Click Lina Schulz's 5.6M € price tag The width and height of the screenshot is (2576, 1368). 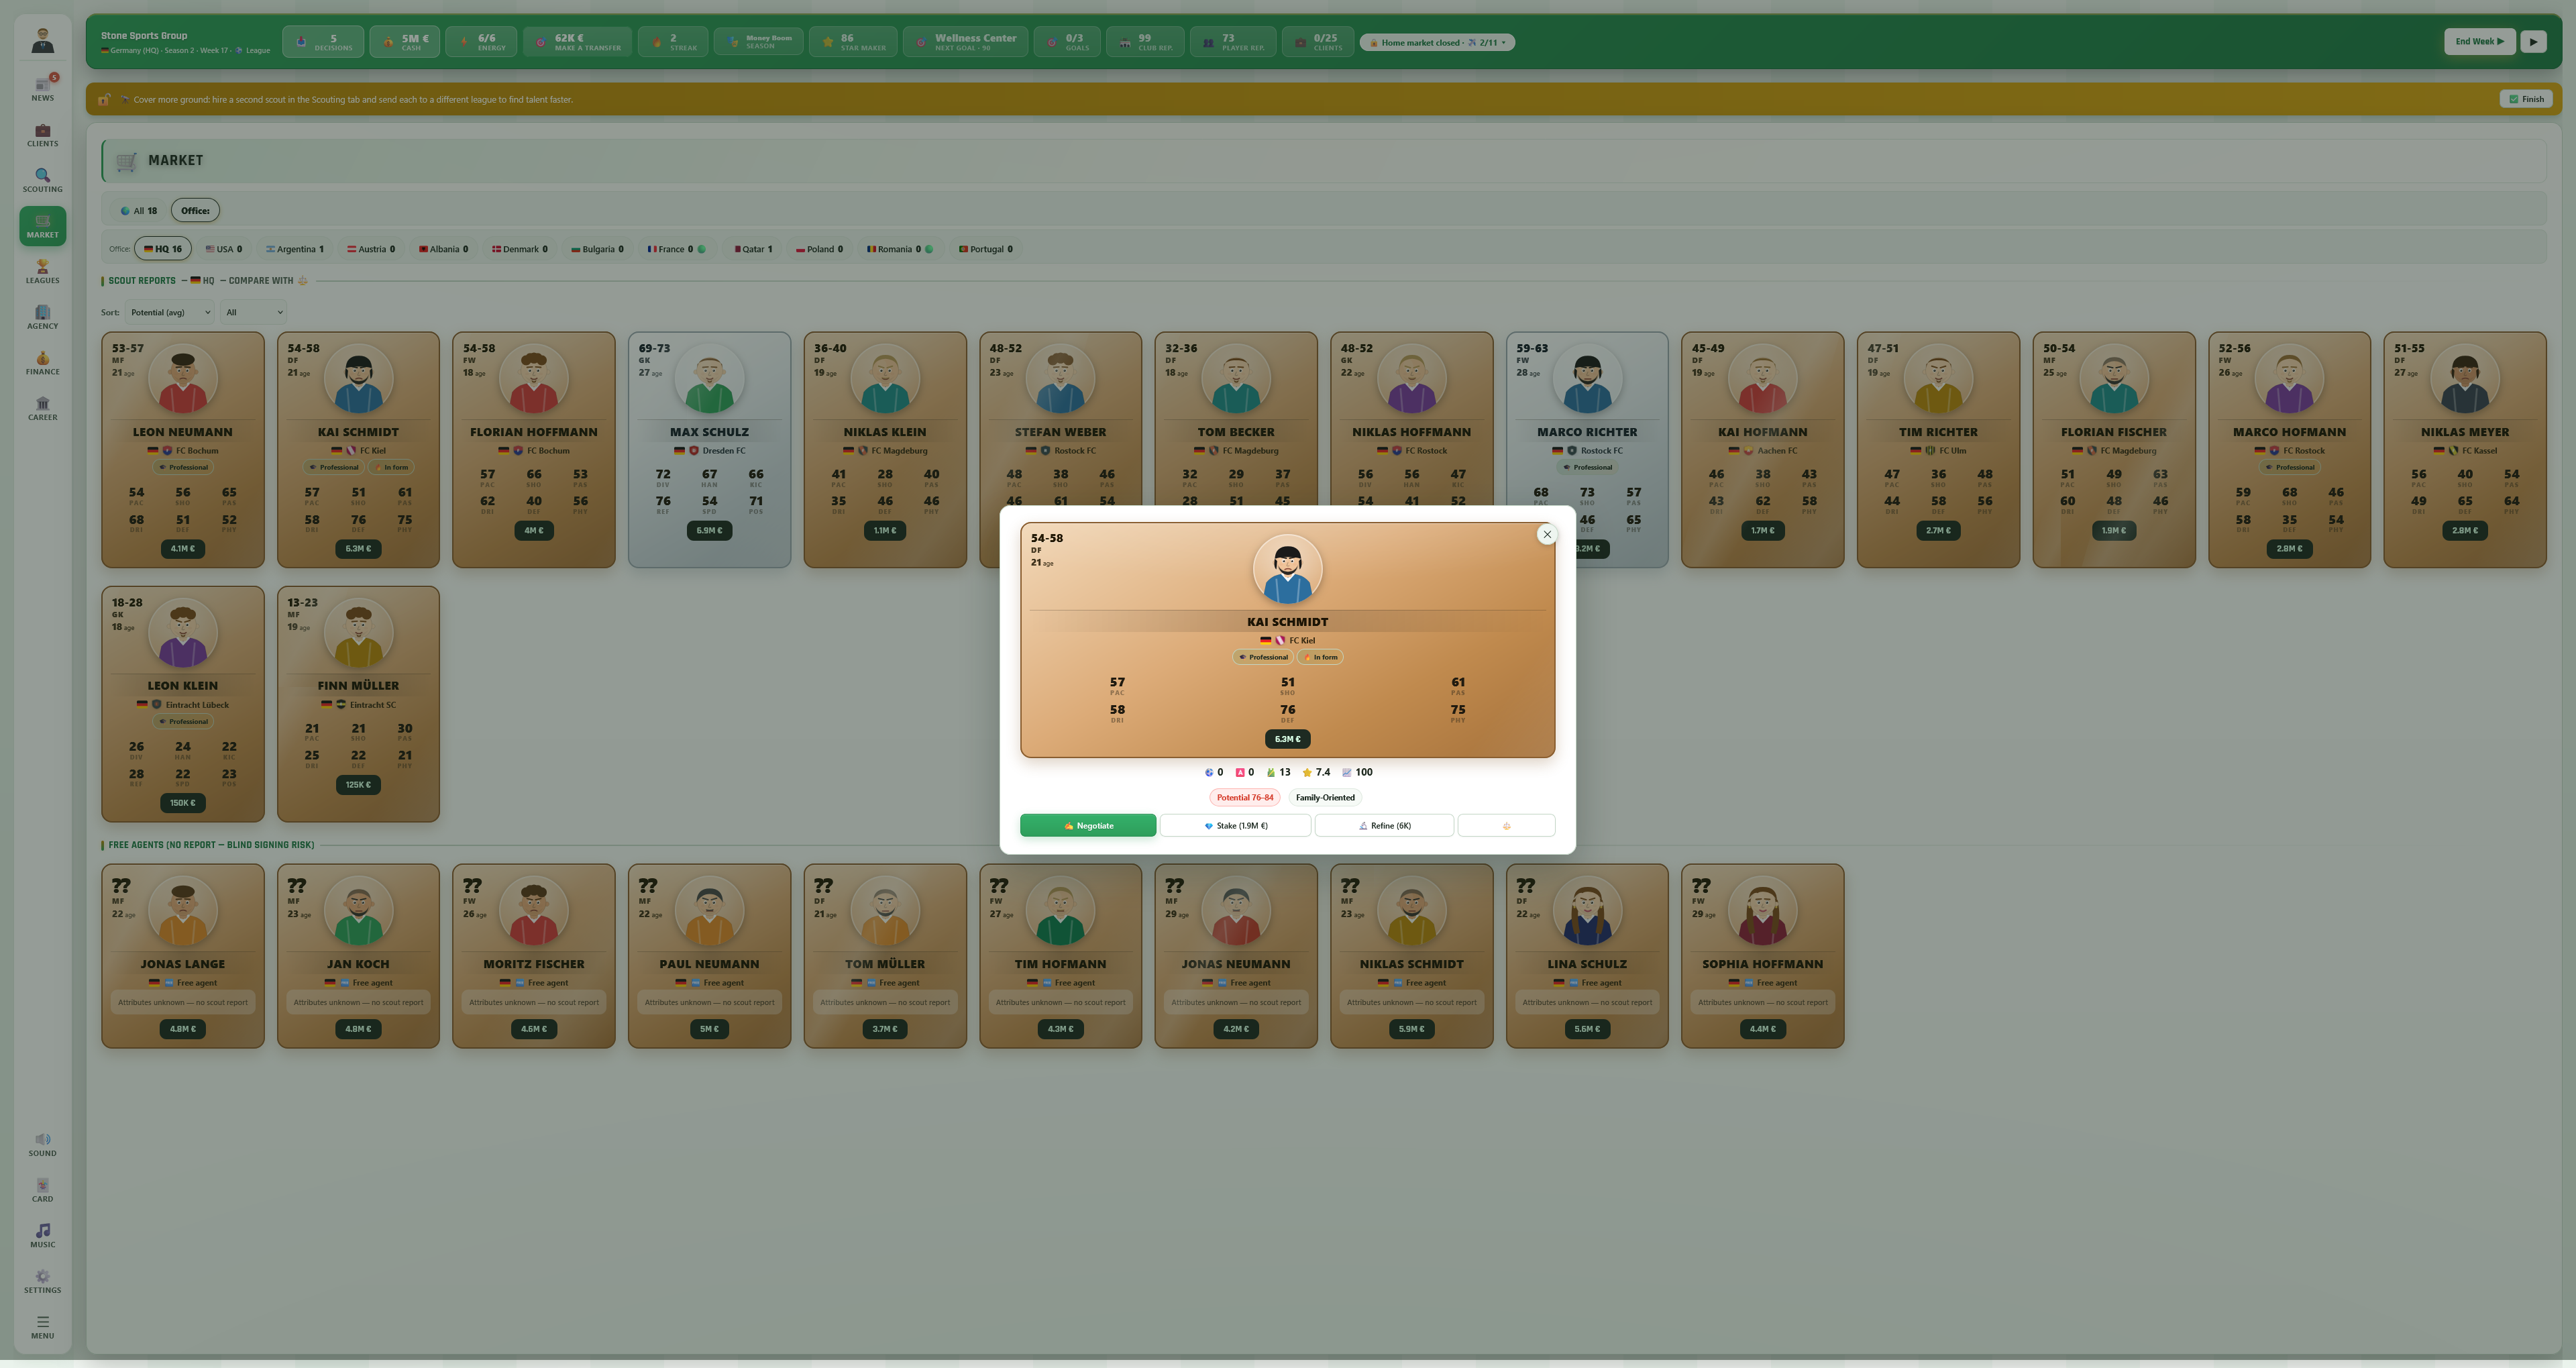[1587, 1029]
